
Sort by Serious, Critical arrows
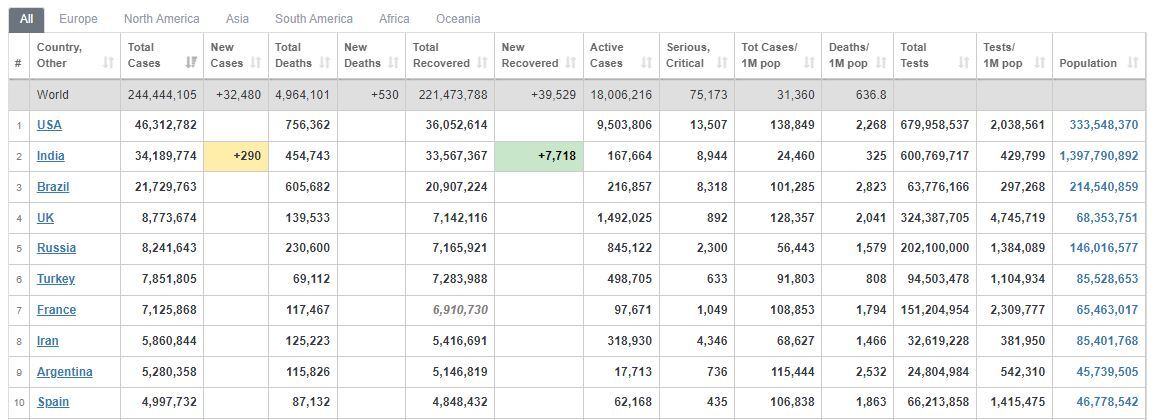[721, 63]
